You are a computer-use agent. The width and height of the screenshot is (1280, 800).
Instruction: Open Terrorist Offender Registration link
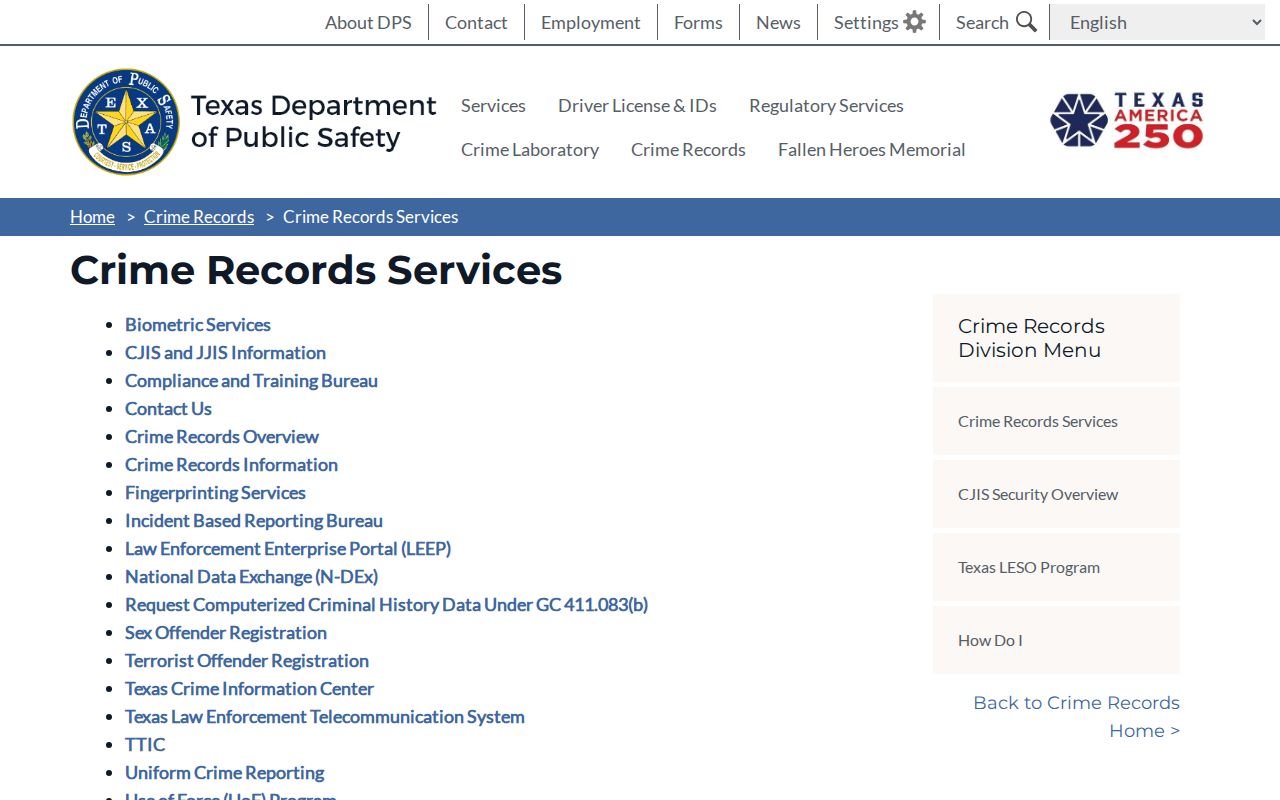(x=247, y=660)
